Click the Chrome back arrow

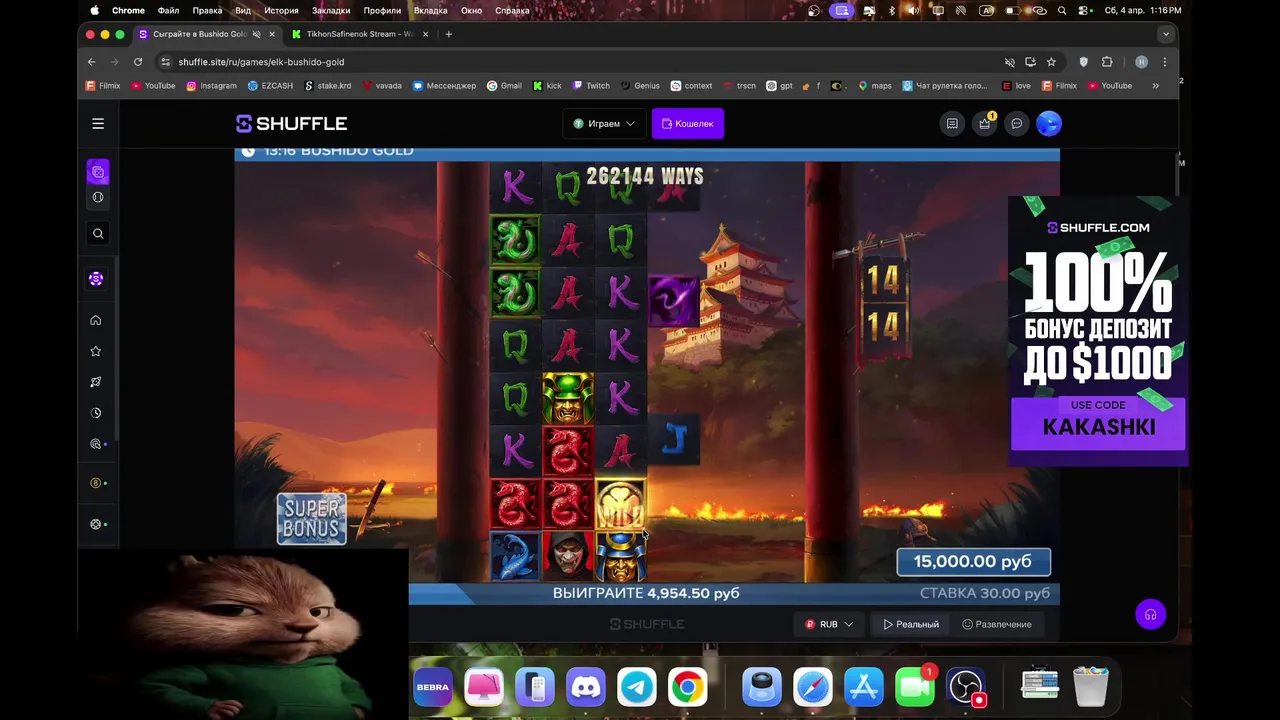pos(91,62)
